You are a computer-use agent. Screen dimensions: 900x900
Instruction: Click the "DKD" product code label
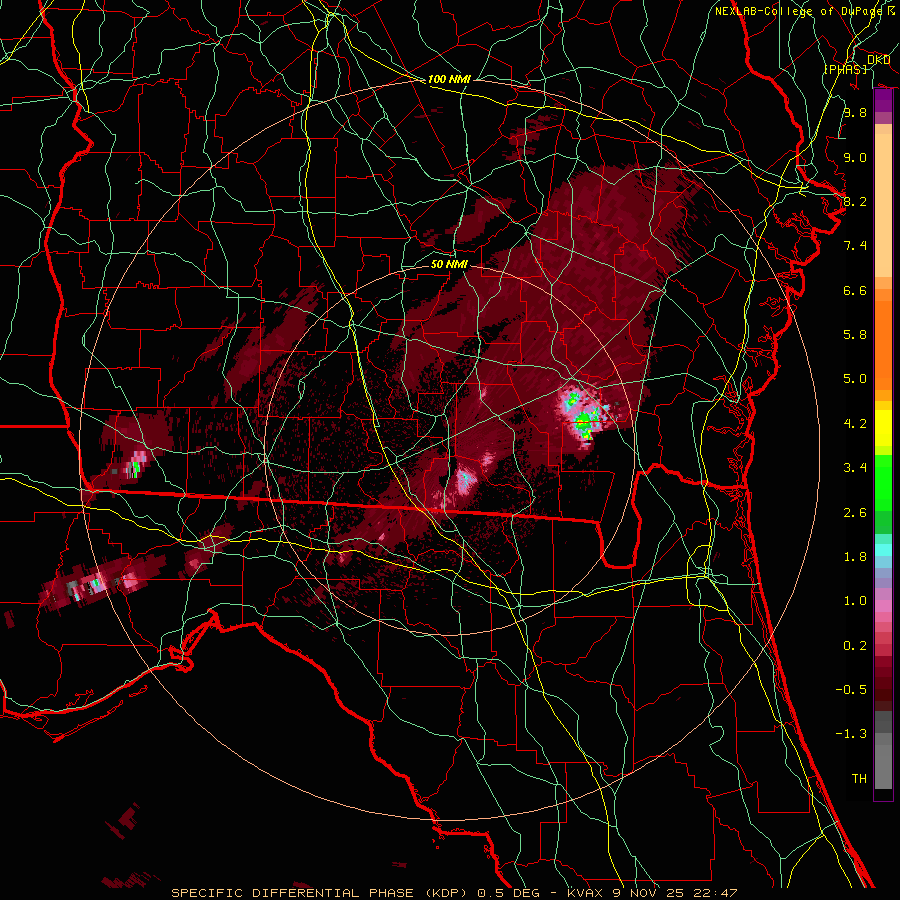878,60
